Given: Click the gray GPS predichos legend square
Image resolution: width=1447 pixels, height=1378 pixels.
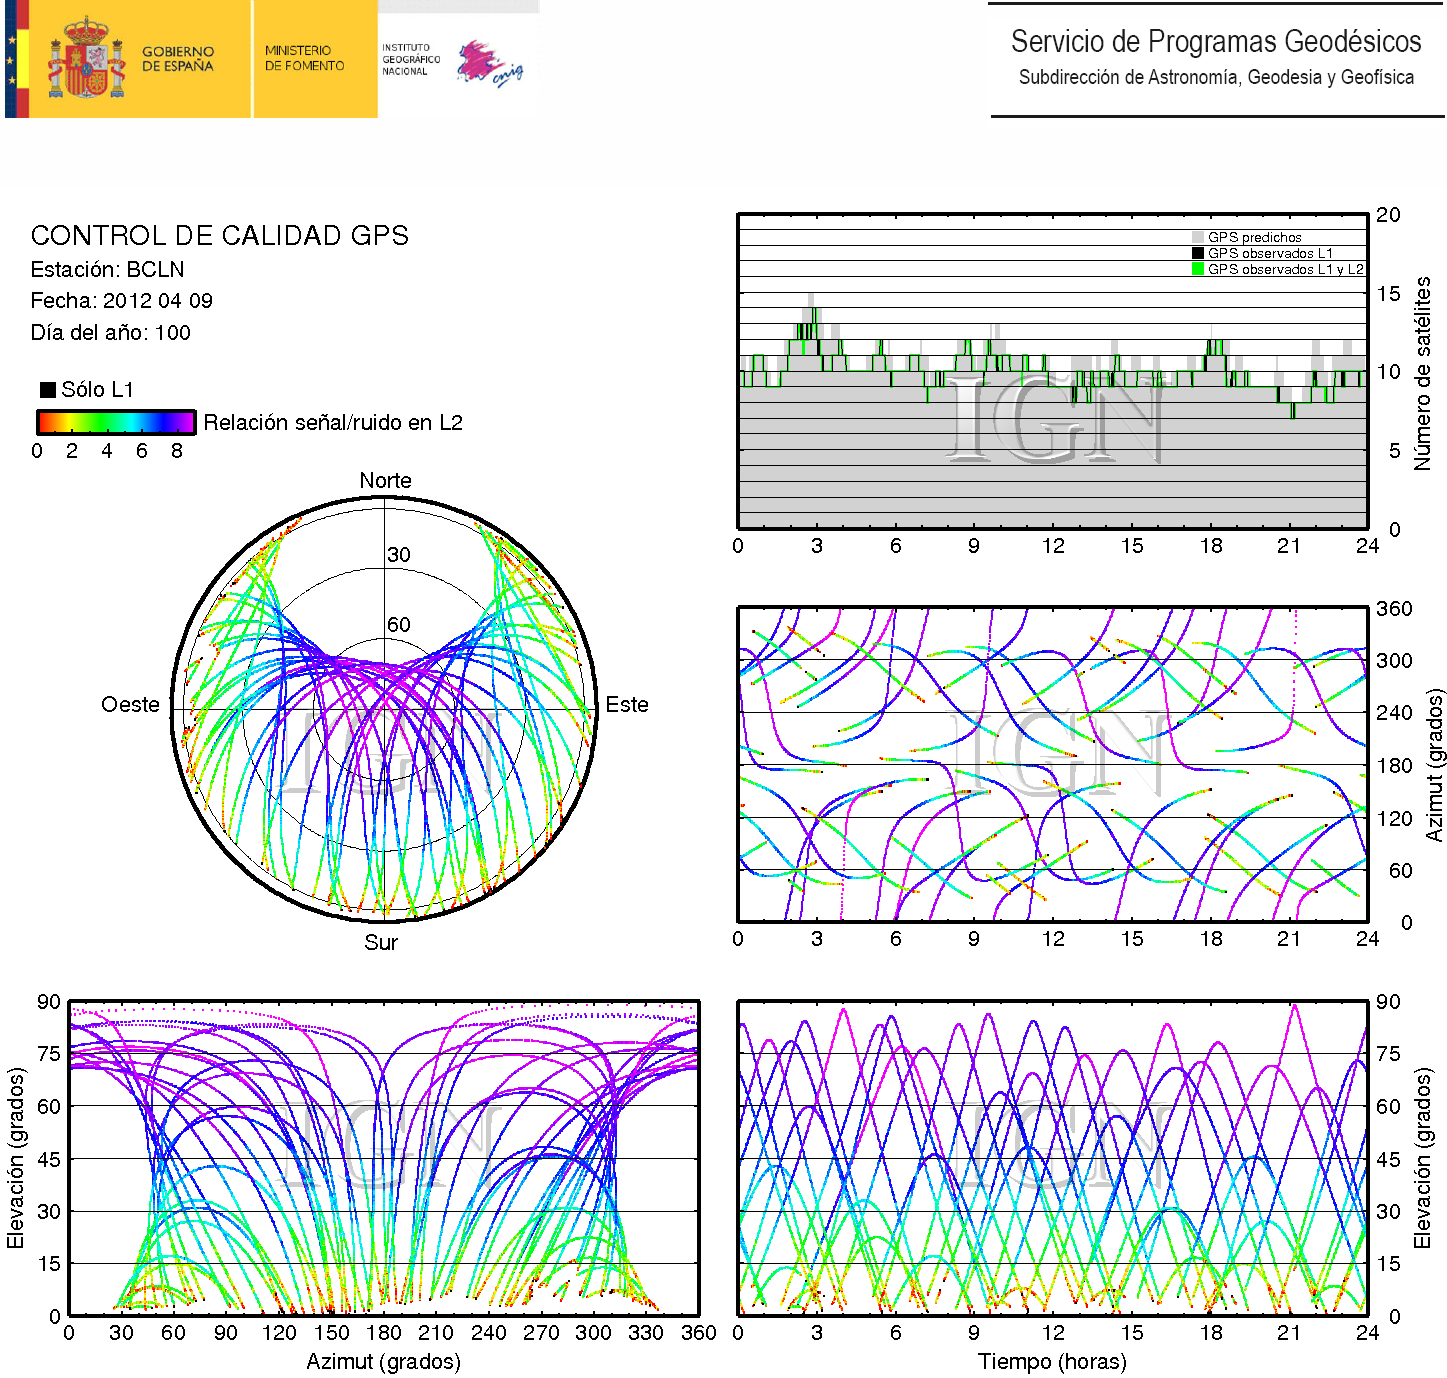Looking at the screenshot, I should pyautogui.click(x=1198, y=238).
